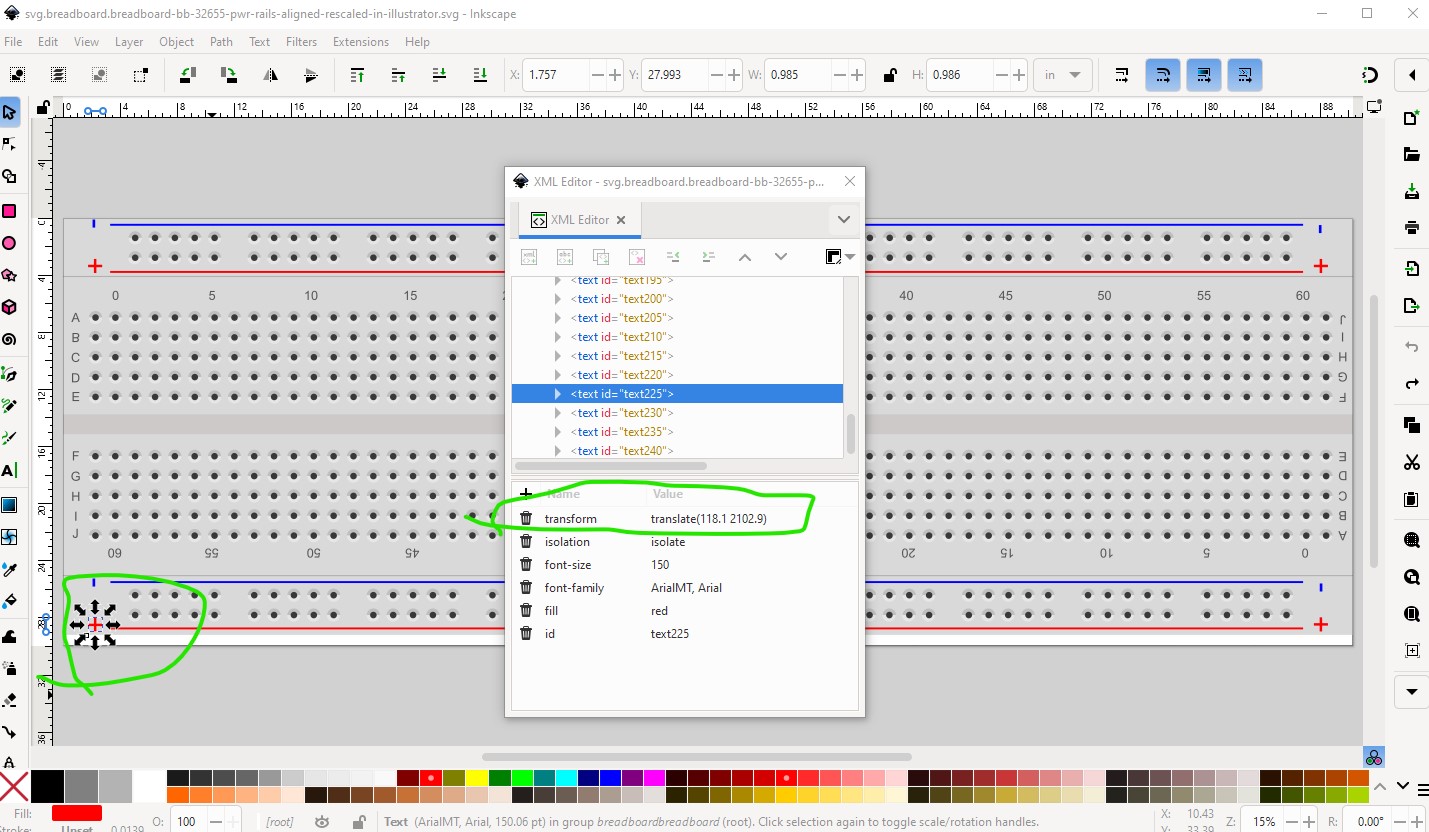Rotate selection 90° clockwise
Screen dimensions: 1429x832
point(228,75)
